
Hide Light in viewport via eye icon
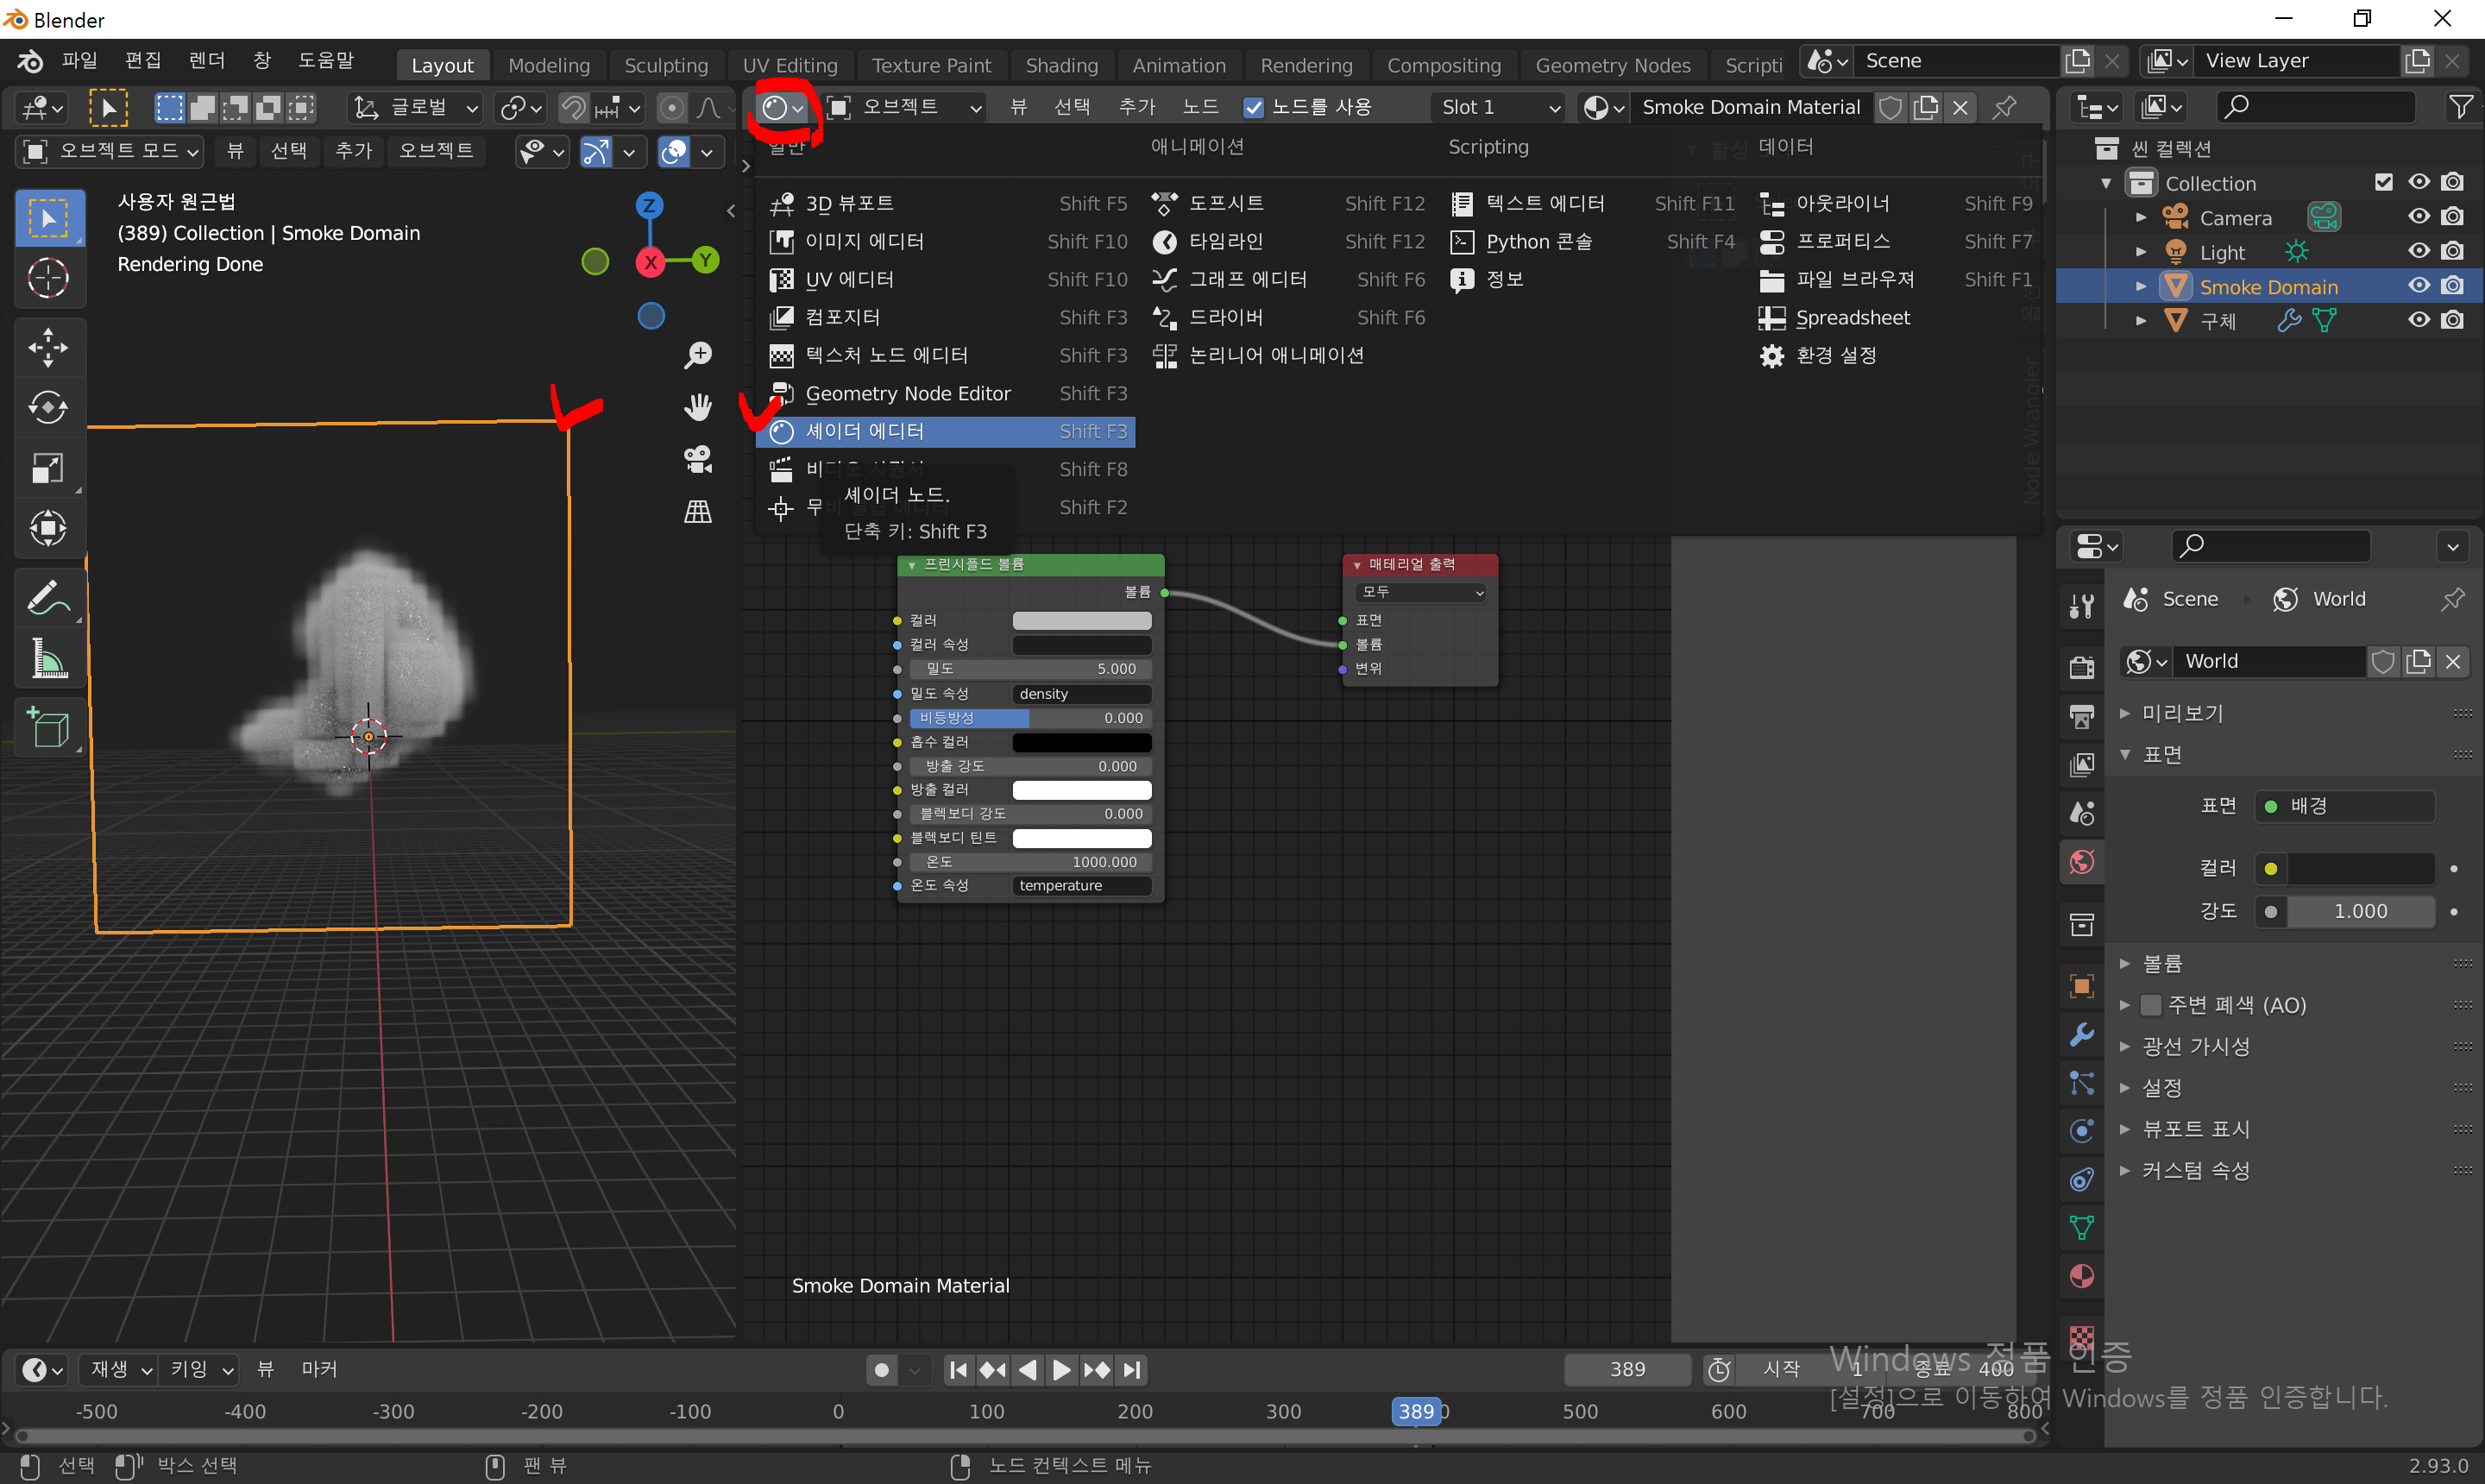click(2419, 251)
